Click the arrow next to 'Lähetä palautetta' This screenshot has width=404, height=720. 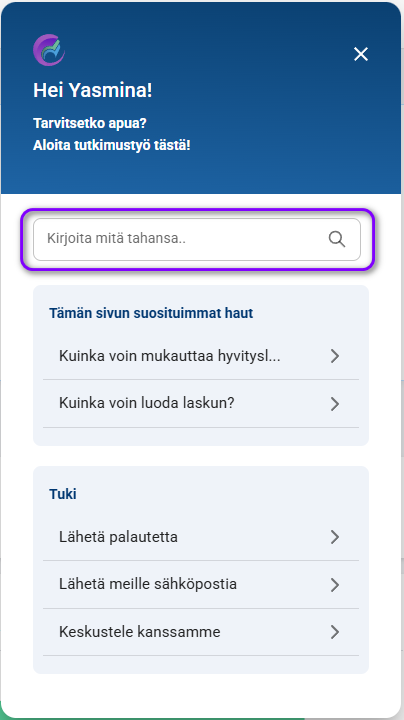pos(335,537)
